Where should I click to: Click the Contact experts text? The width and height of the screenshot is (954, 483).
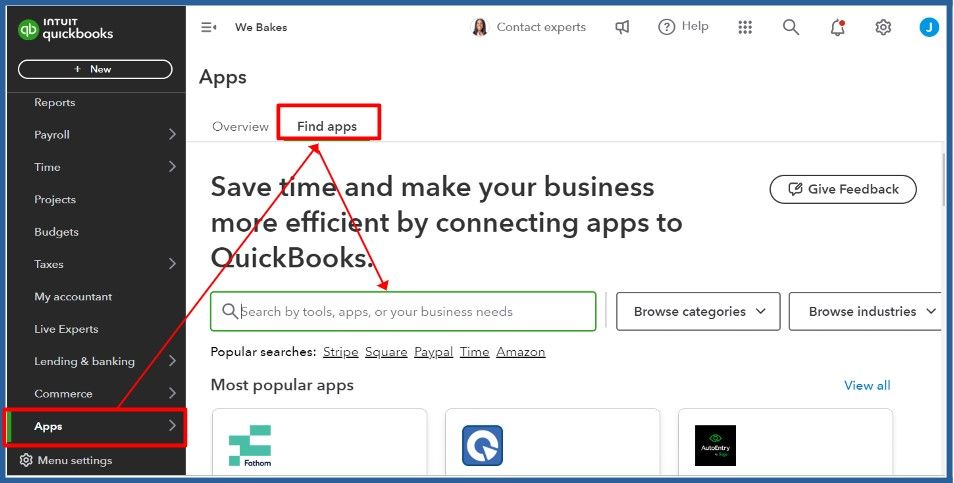click(x=541, y=27)
